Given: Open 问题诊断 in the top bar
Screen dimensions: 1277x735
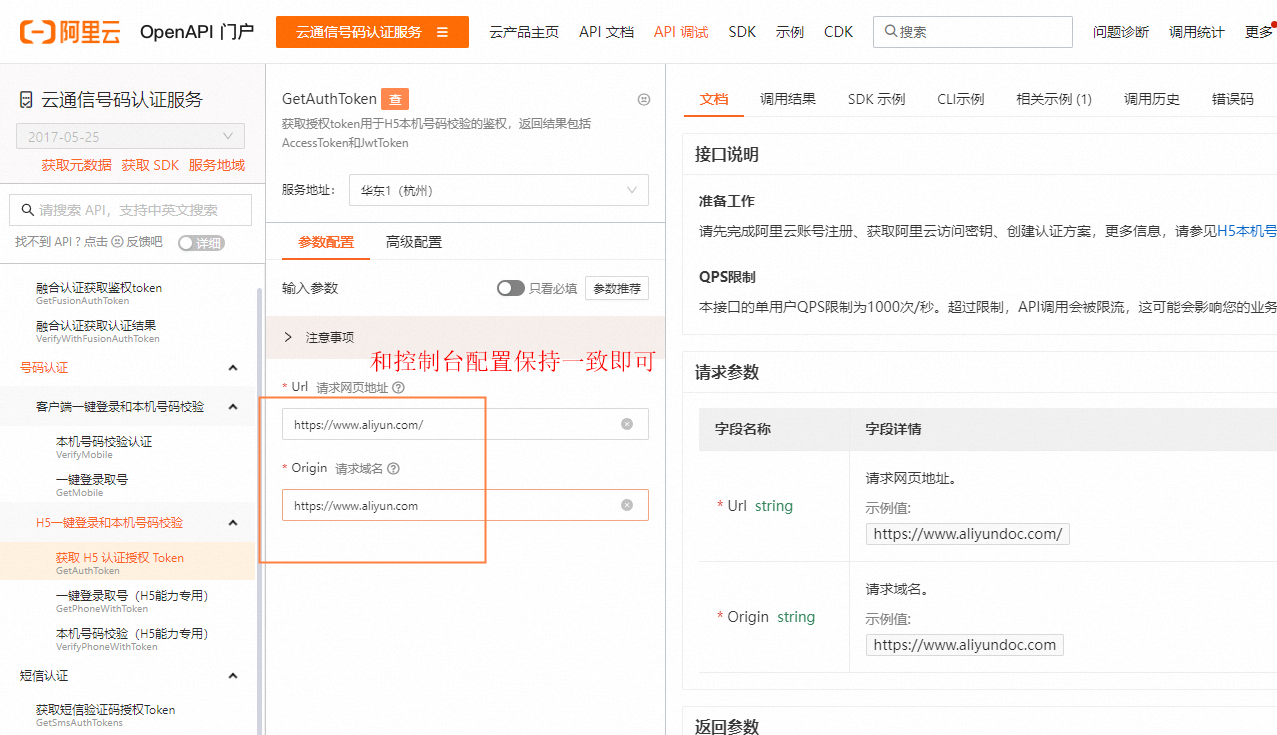Looking at the screenshot, I should click(1121, 32).
